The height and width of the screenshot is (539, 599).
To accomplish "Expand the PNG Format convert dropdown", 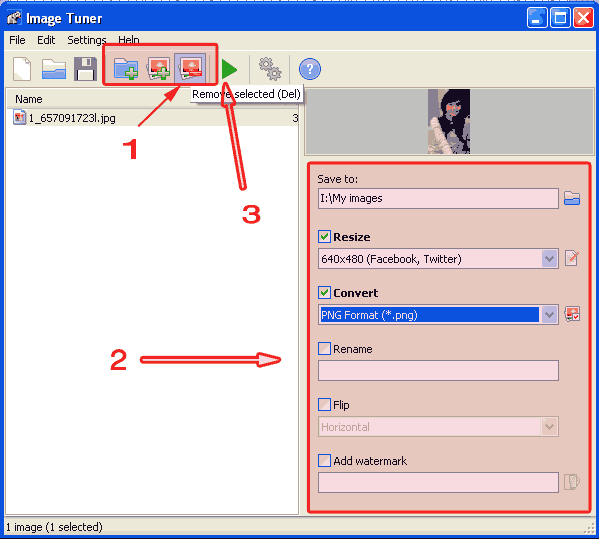I will coord(549,315).
